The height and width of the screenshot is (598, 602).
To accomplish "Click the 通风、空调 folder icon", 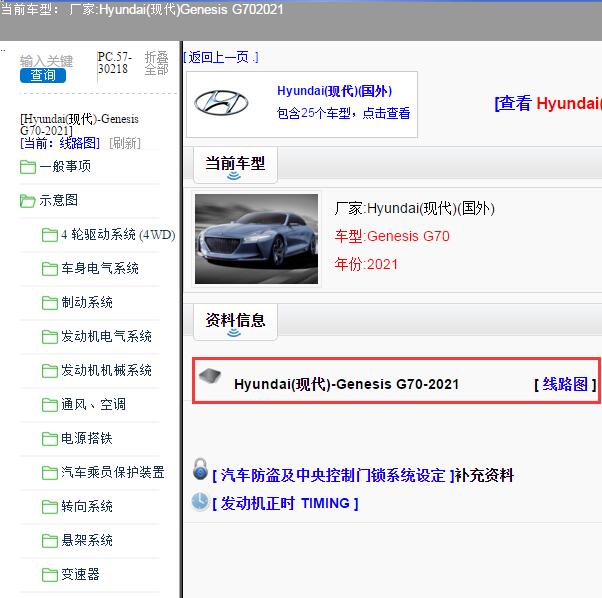I will (x=50, y=405).
